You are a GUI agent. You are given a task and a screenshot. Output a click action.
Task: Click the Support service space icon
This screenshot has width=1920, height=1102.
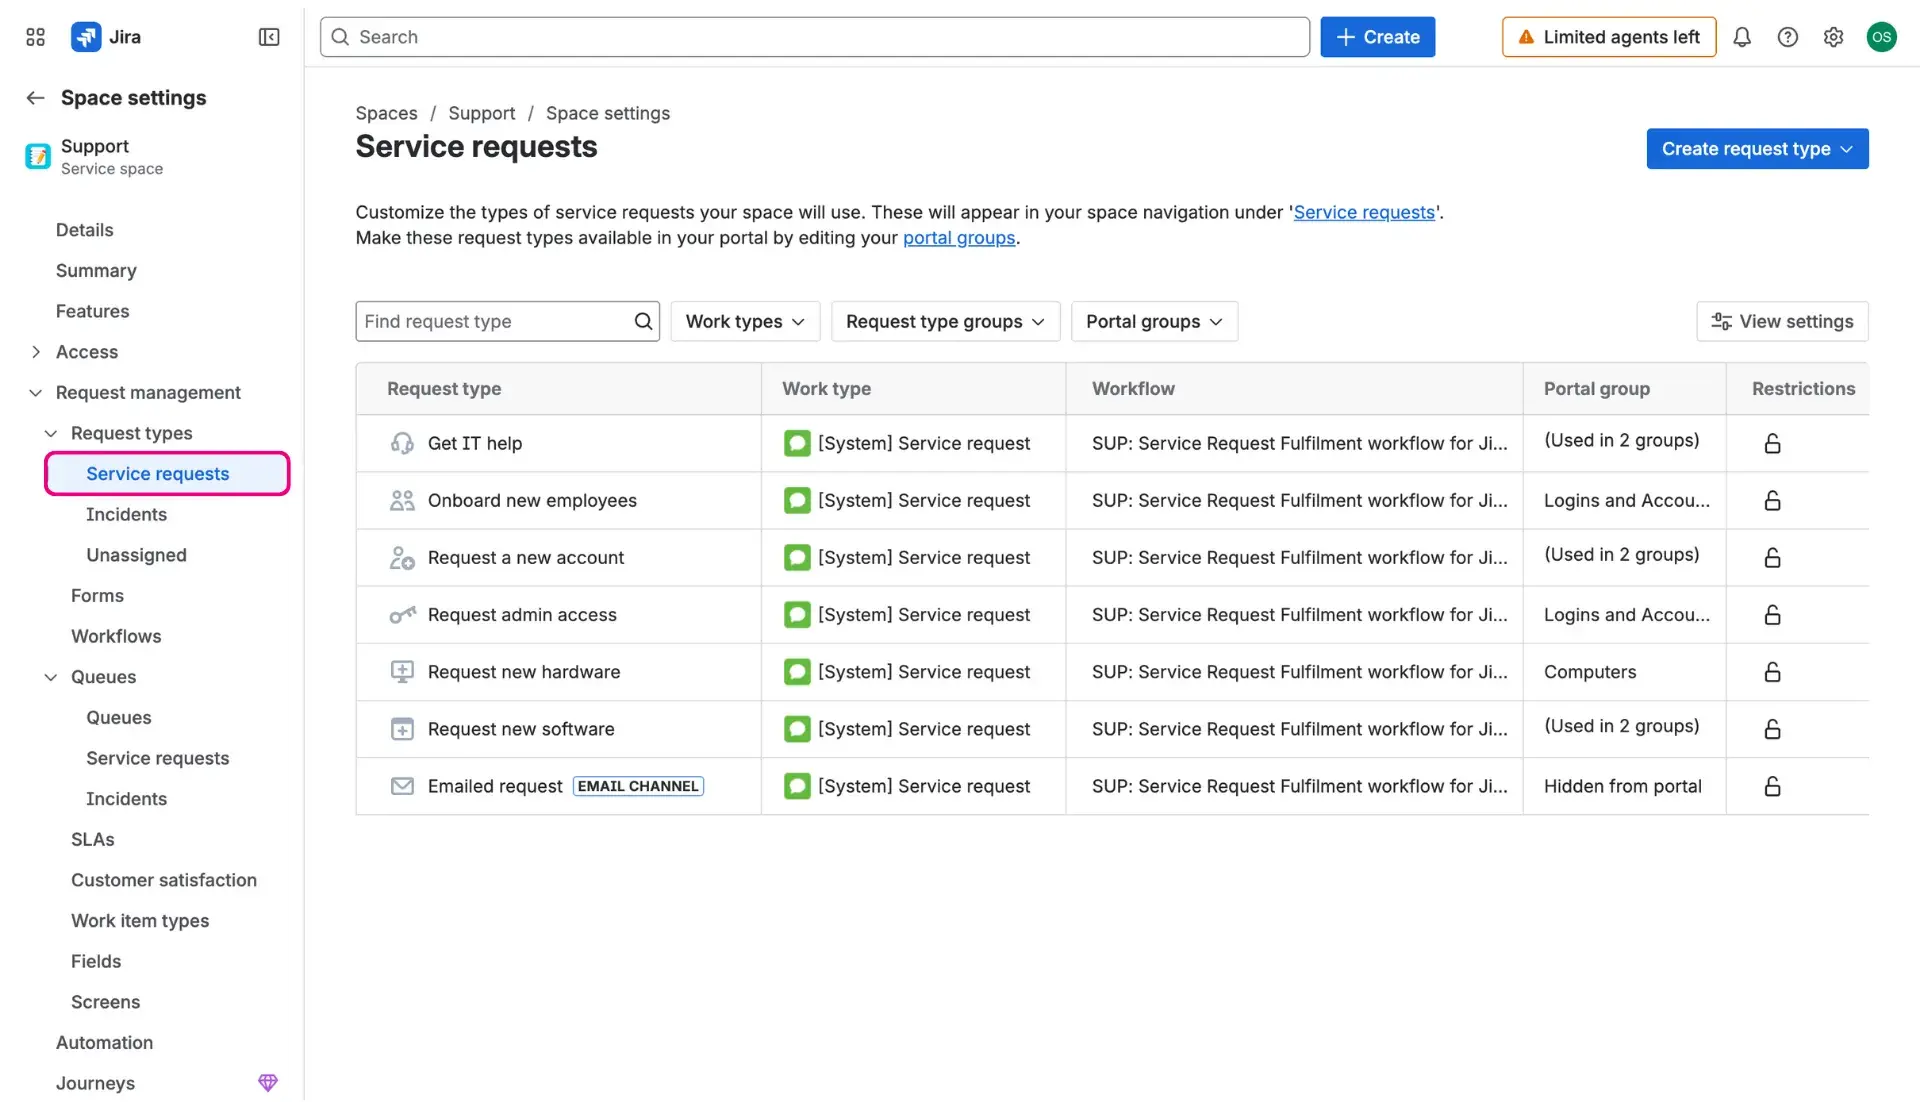pyautogui.click(x=37, y=156)
